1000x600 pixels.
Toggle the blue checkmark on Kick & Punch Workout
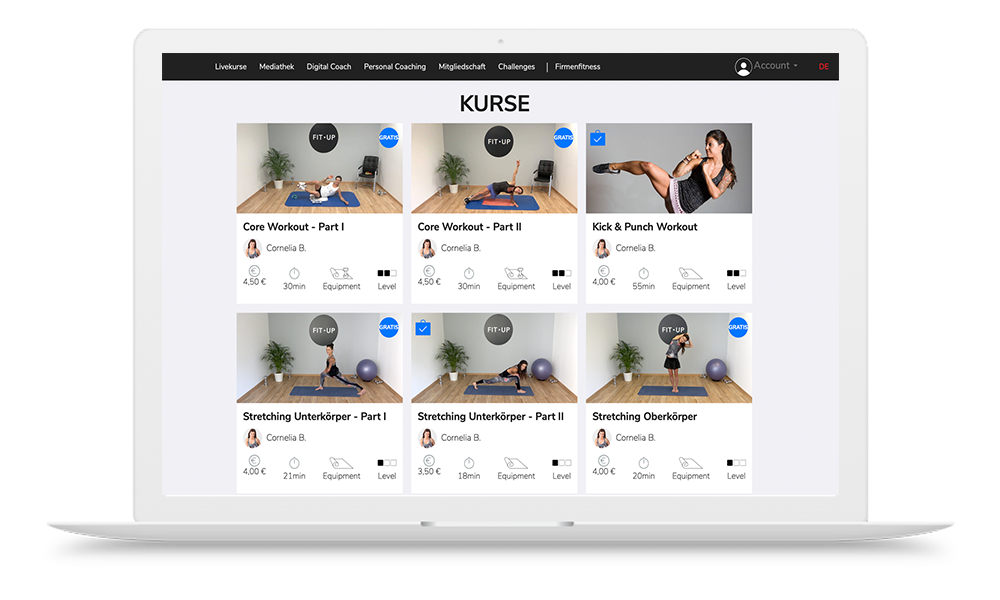tap(597, 139)
